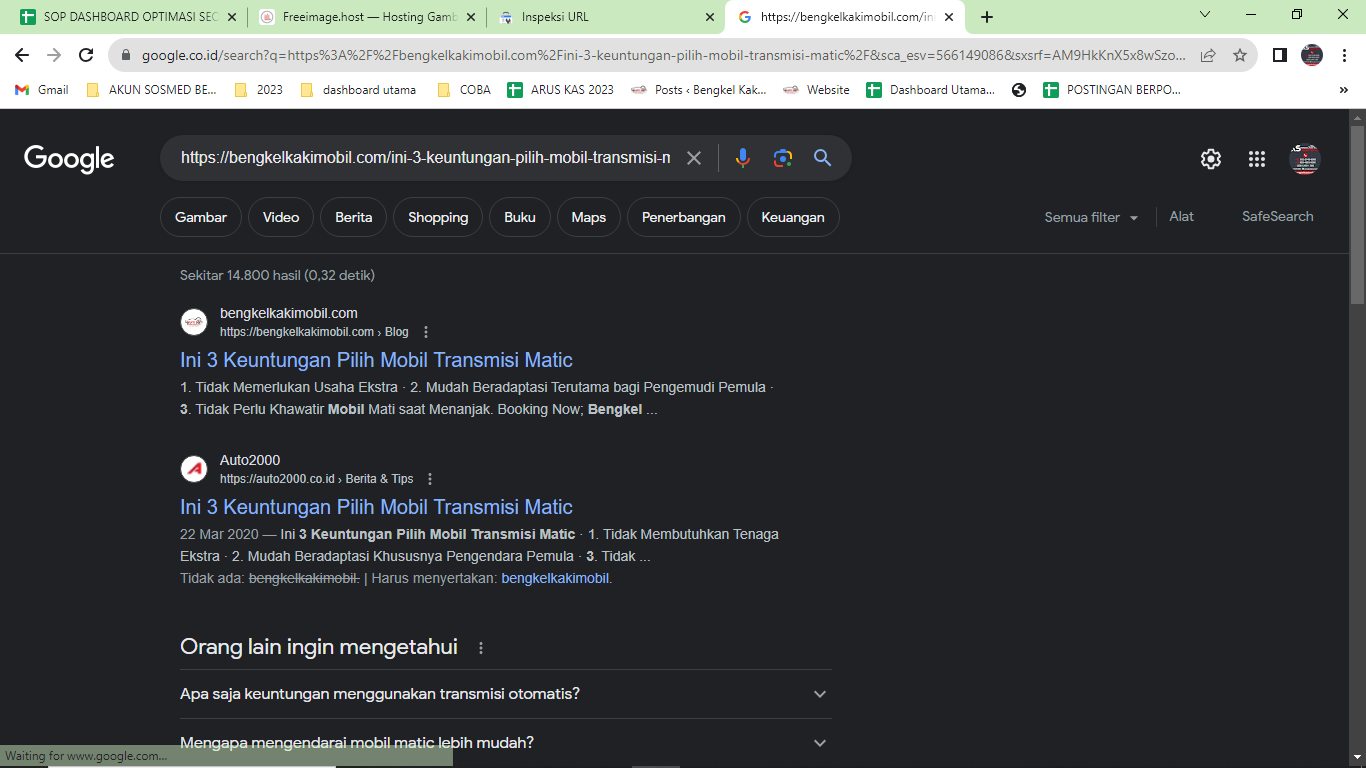This screenshot has height=768, width=1366.
Task: Click the Auto2000 site favicon
Action: [194, 469]
